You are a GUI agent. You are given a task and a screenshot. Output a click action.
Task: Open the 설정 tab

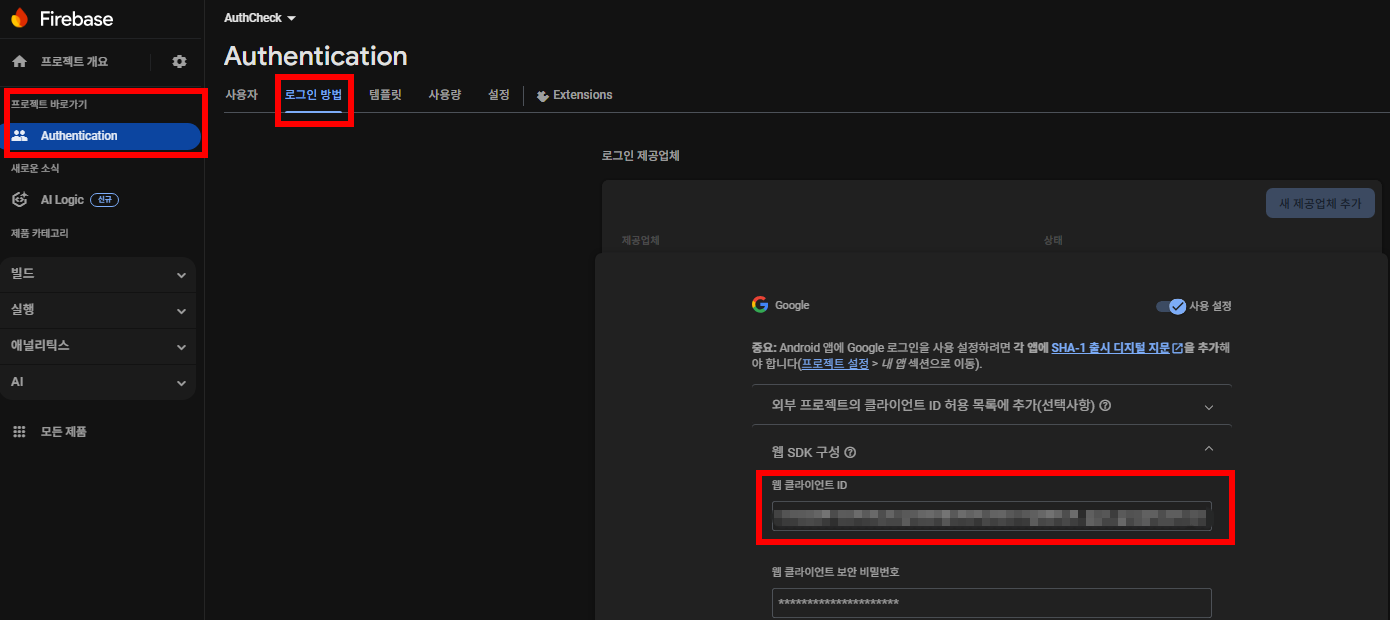point(499,95)
